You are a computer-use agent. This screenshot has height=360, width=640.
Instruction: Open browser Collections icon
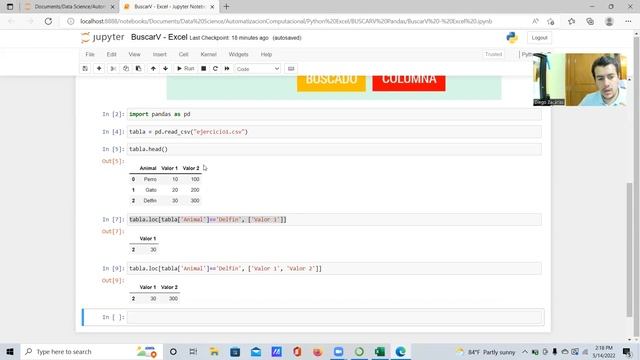590,21
